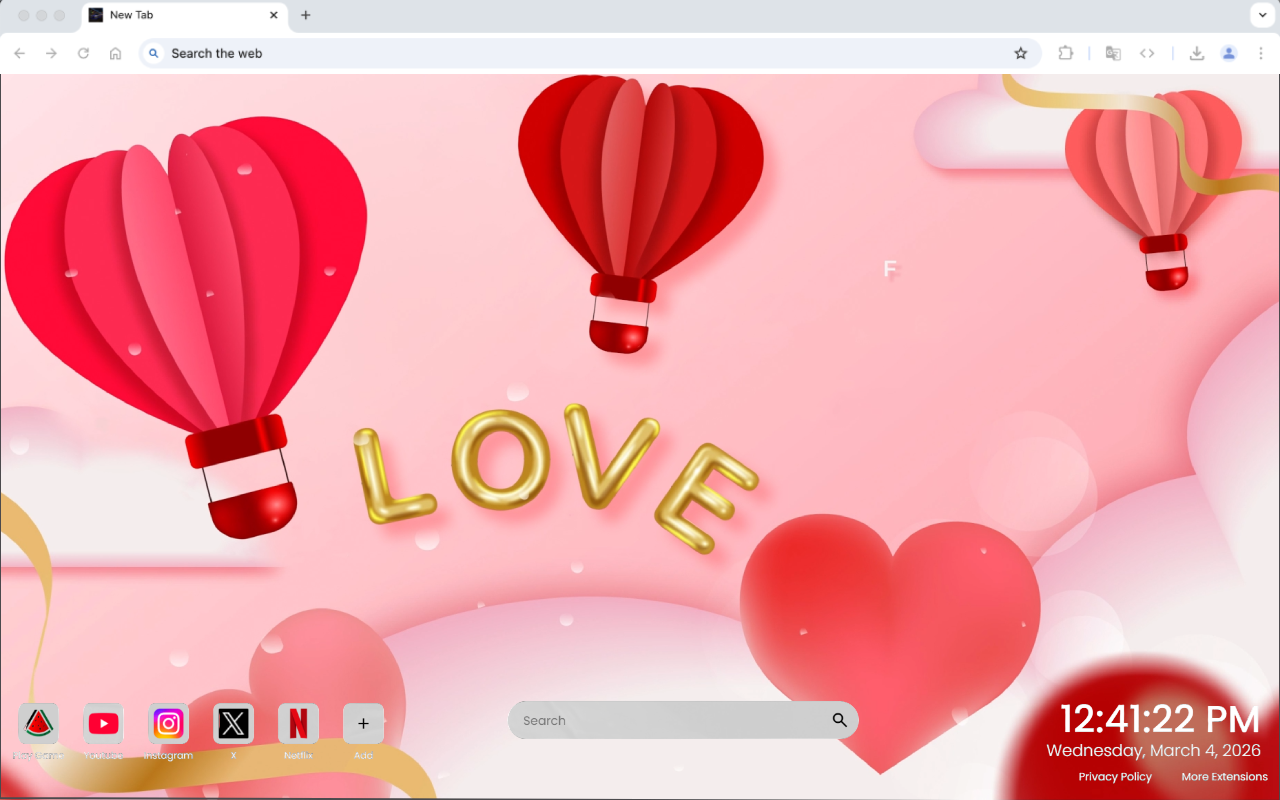Click the Google Translate extension icon
This screenshot has width=1280, height=800.
(x=1113, y=53)
